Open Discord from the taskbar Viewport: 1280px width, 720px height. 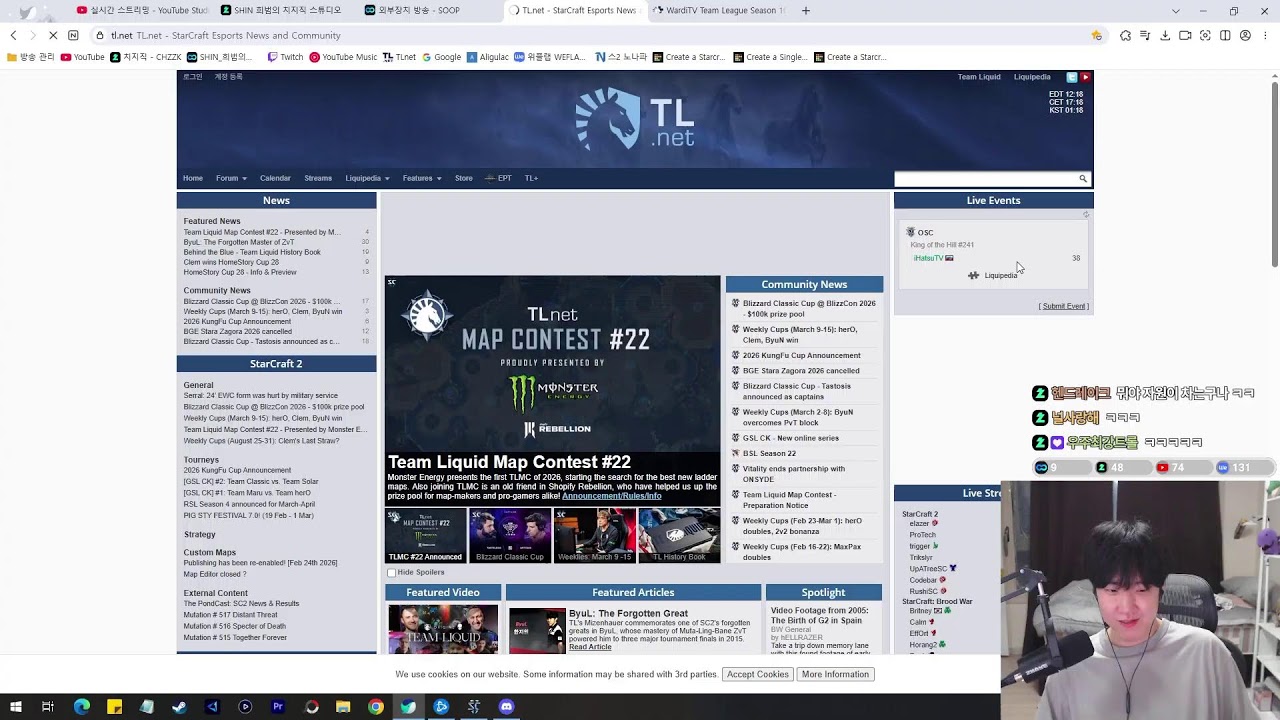[x=506, y=707]
